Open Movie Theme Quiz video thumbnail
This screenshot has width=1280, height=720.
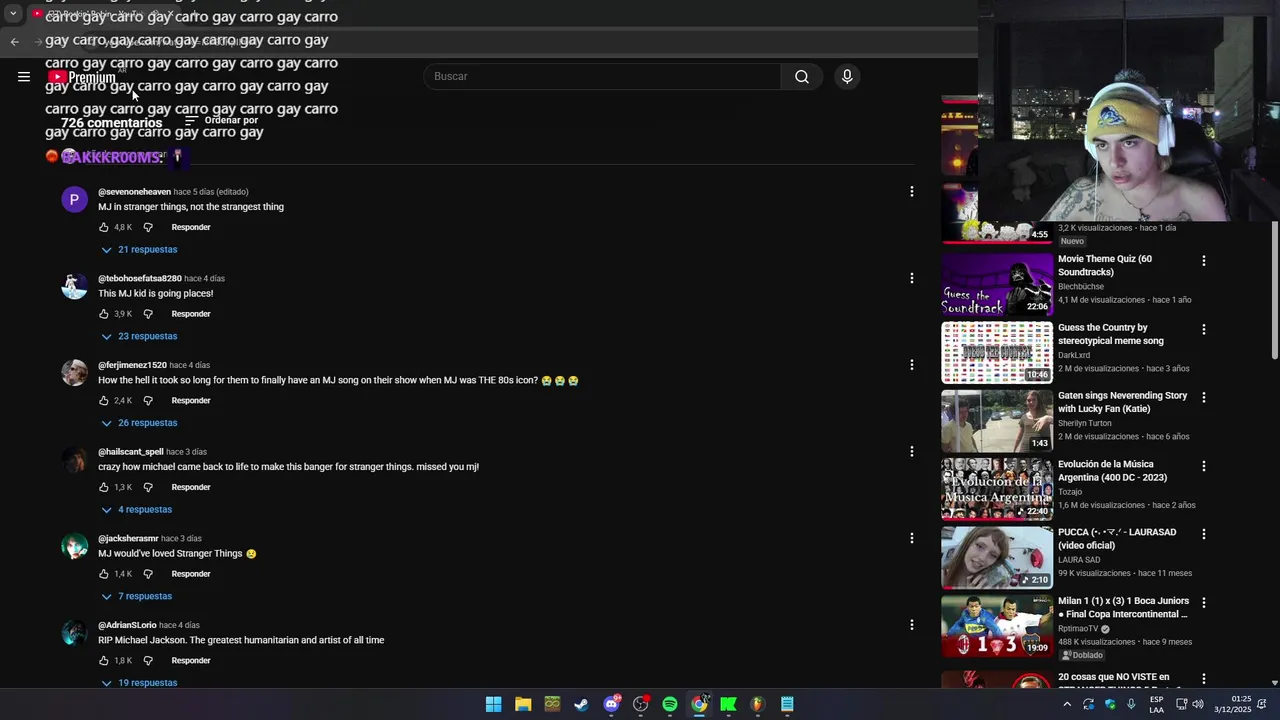pos(997,284)
